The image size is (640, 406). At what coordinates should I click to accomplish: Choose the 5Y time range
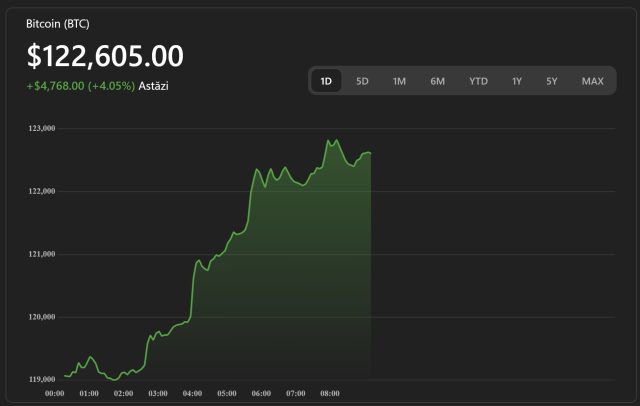click(x=551, y=81)
